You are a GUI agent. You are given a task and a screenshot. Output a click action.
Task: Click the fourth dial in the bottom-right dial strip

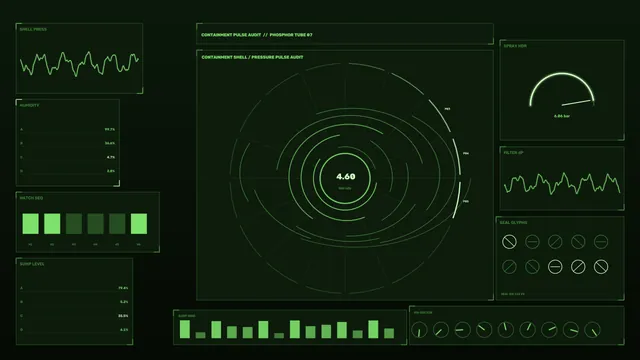tap(484, 330)
